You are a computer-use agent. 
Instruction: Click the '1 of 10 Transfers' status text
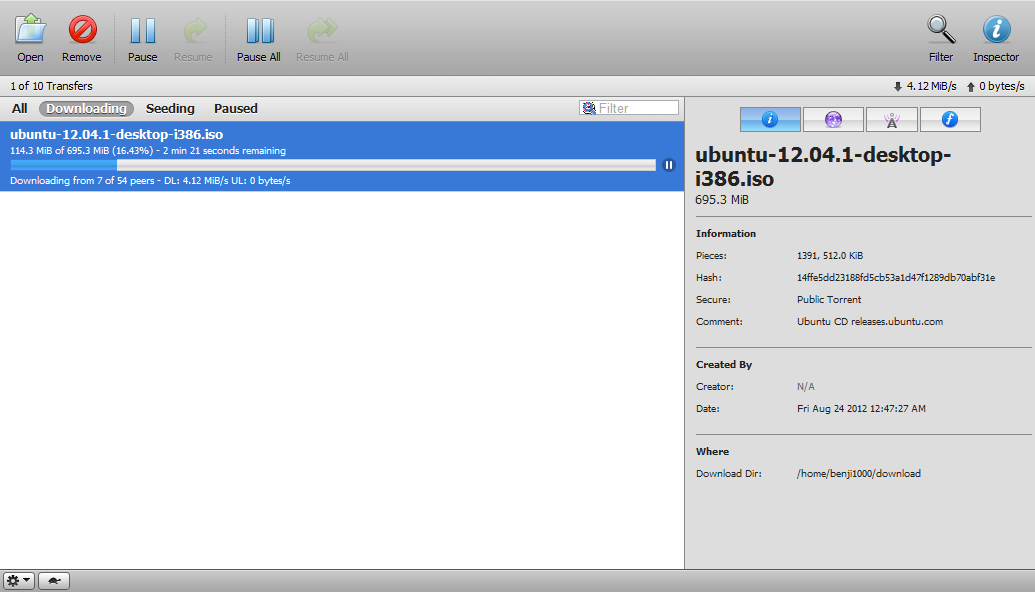(51, 86)
